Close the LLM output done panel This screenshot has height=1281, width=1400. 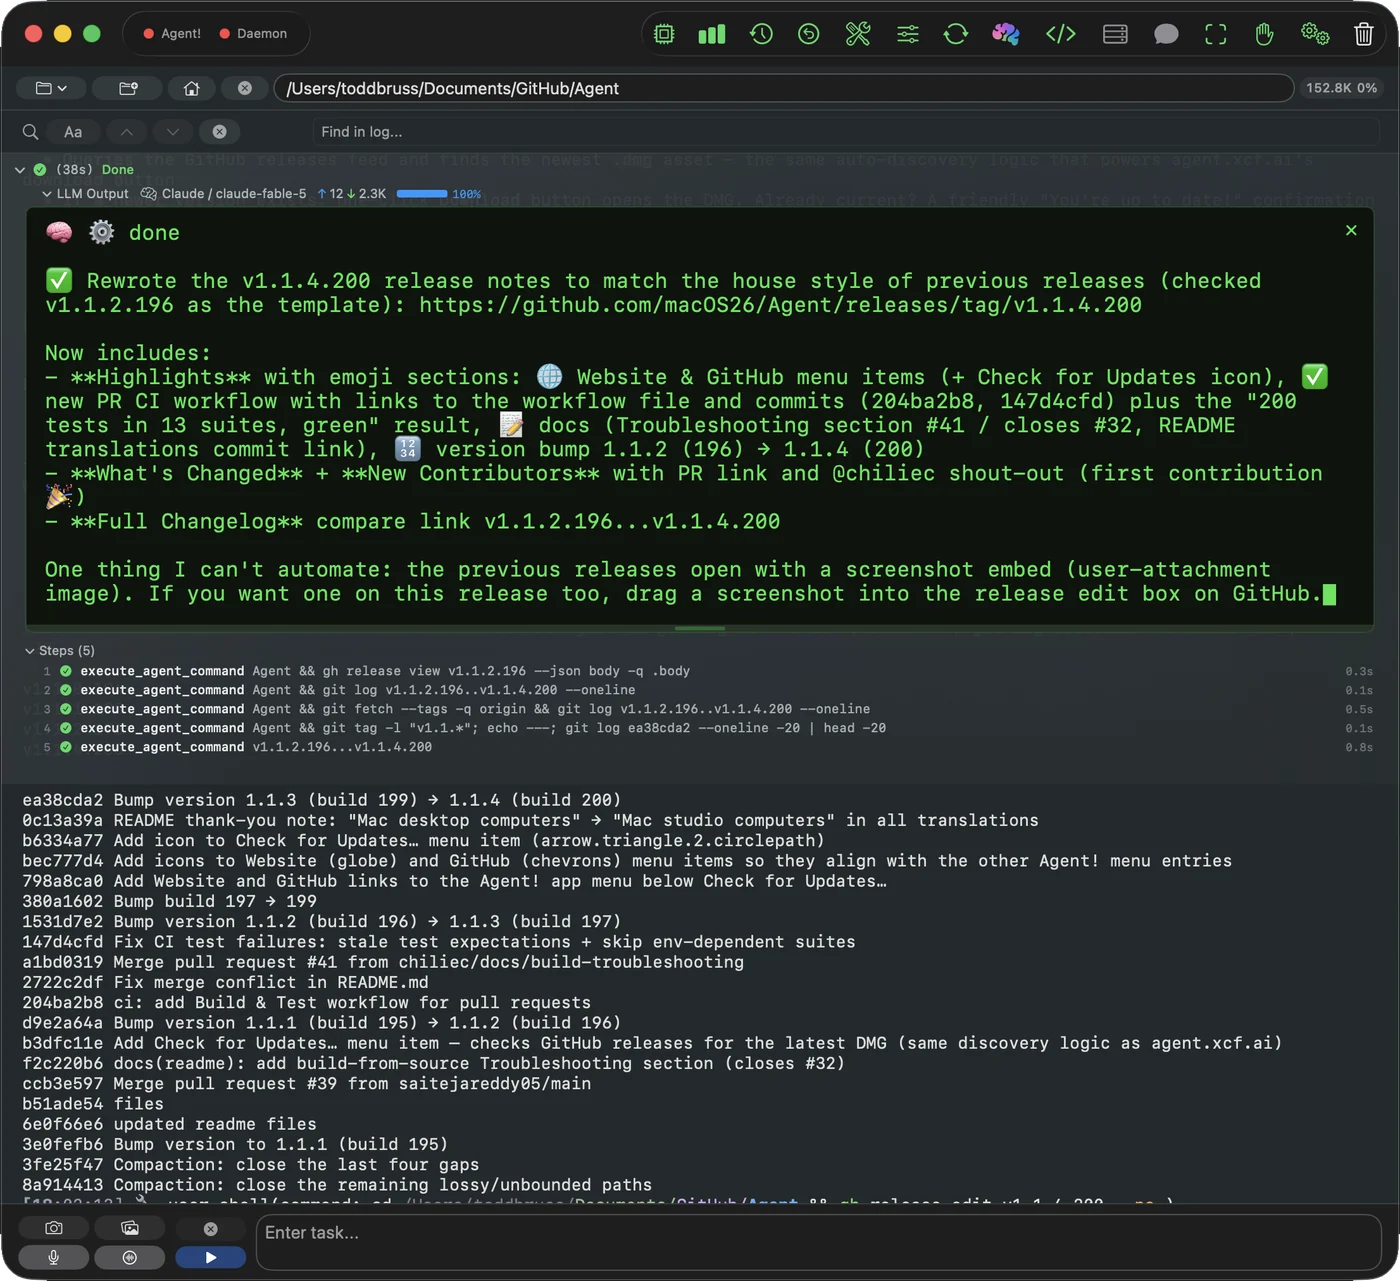tap(1351, 230)
